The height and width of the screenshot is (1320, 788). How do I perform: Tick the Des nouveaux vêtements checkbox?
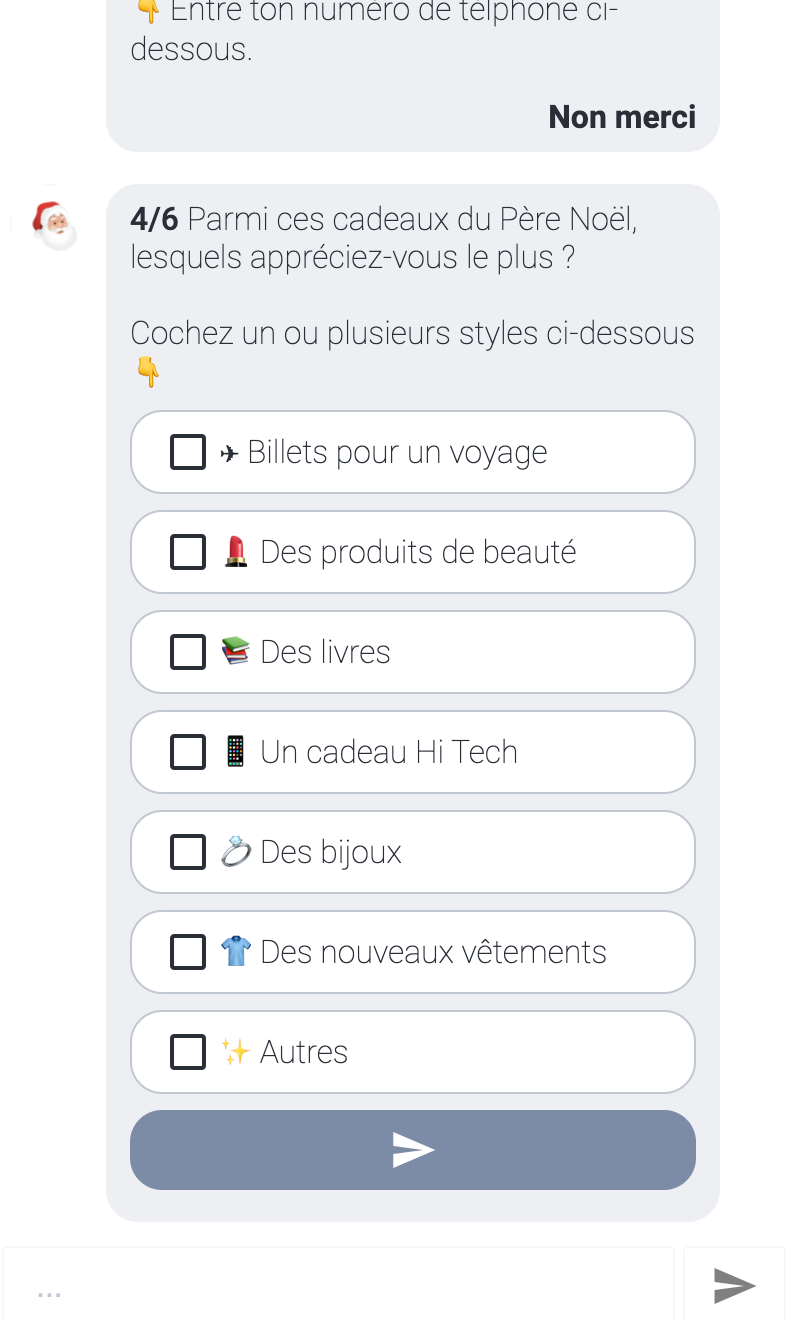coord(188,952)
